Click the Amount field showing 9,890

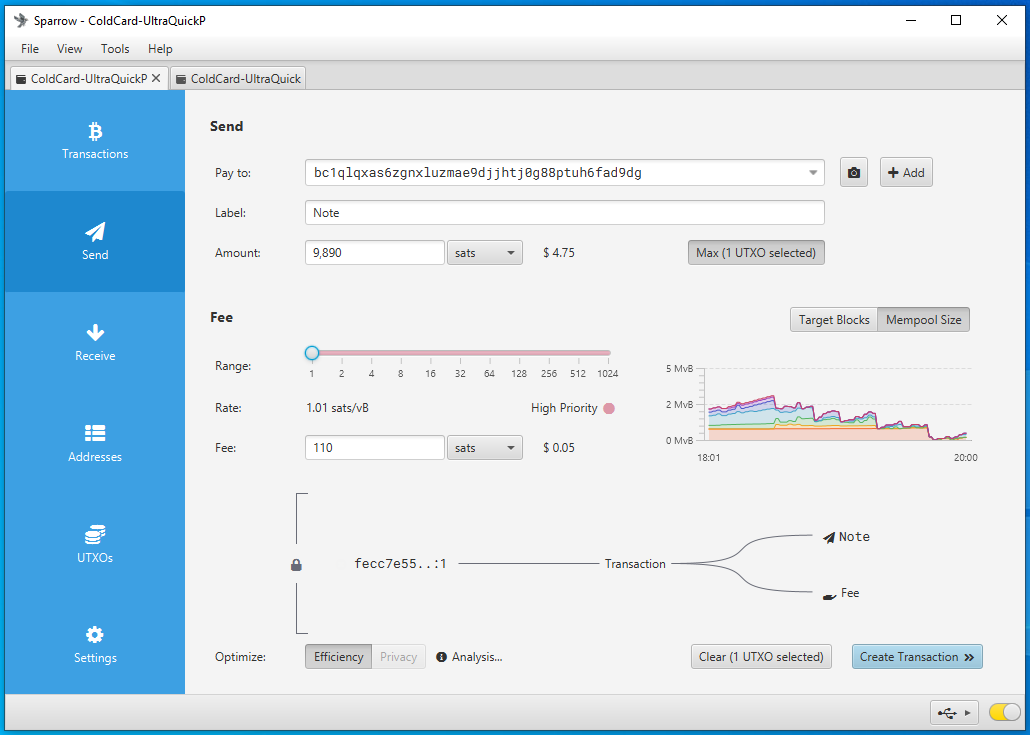pos(375,253)
